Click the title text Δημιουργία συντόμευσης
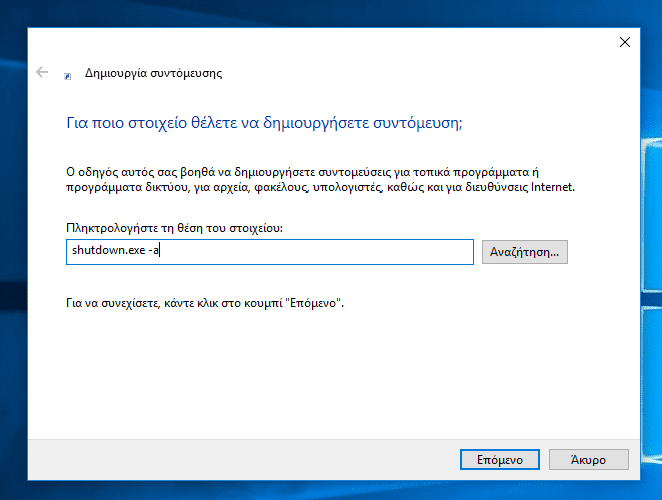662x500 pixels. [x=153, y=73]
